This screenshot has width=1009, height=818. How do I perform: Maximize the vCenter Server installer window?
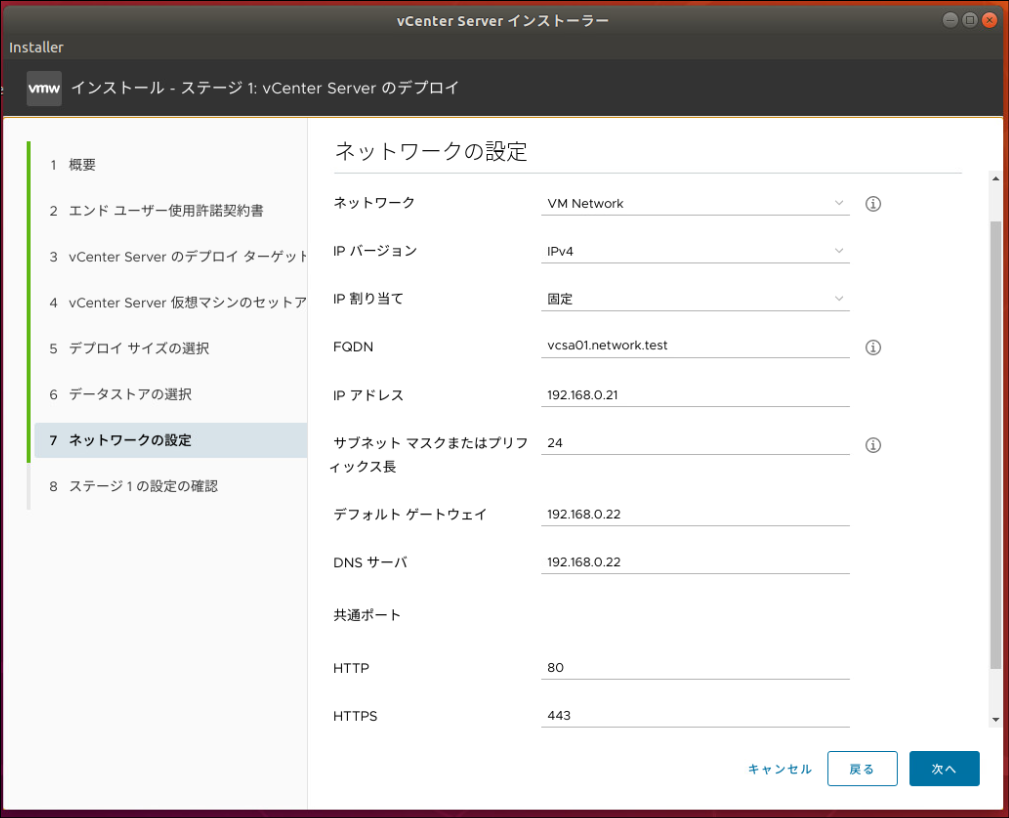point(970,20)
